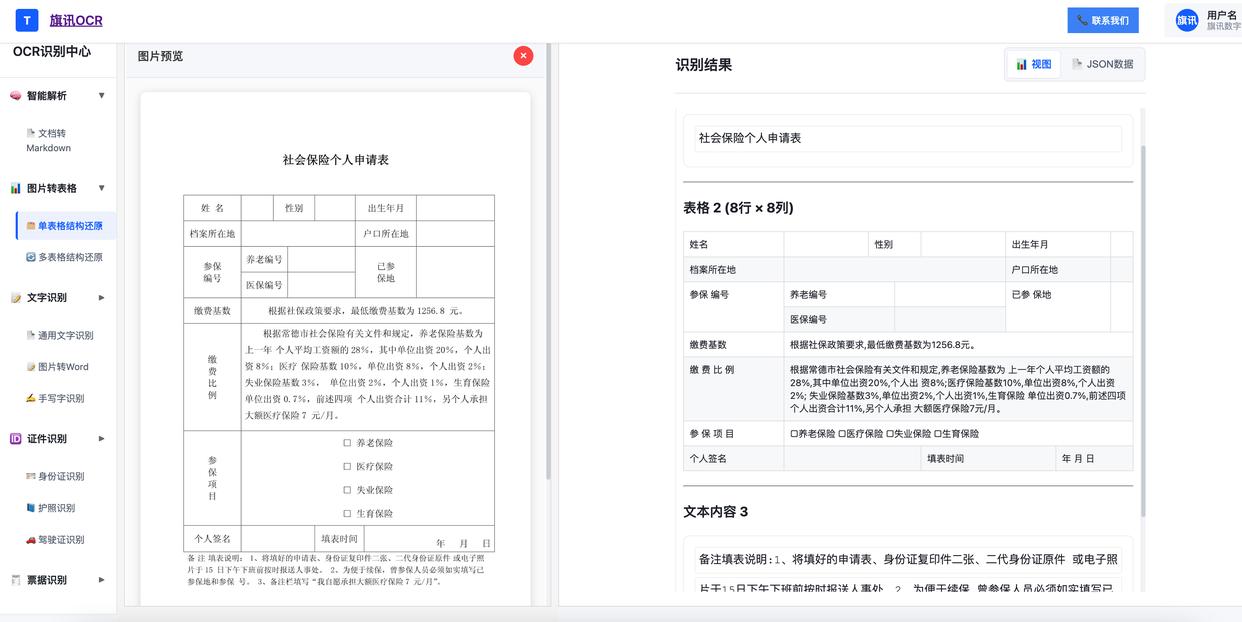The height and width of the screenshot is (622, 1242).
Task: Click the 识别结果 panel heading
Action: pyautogui.click(x=704, y=65)
